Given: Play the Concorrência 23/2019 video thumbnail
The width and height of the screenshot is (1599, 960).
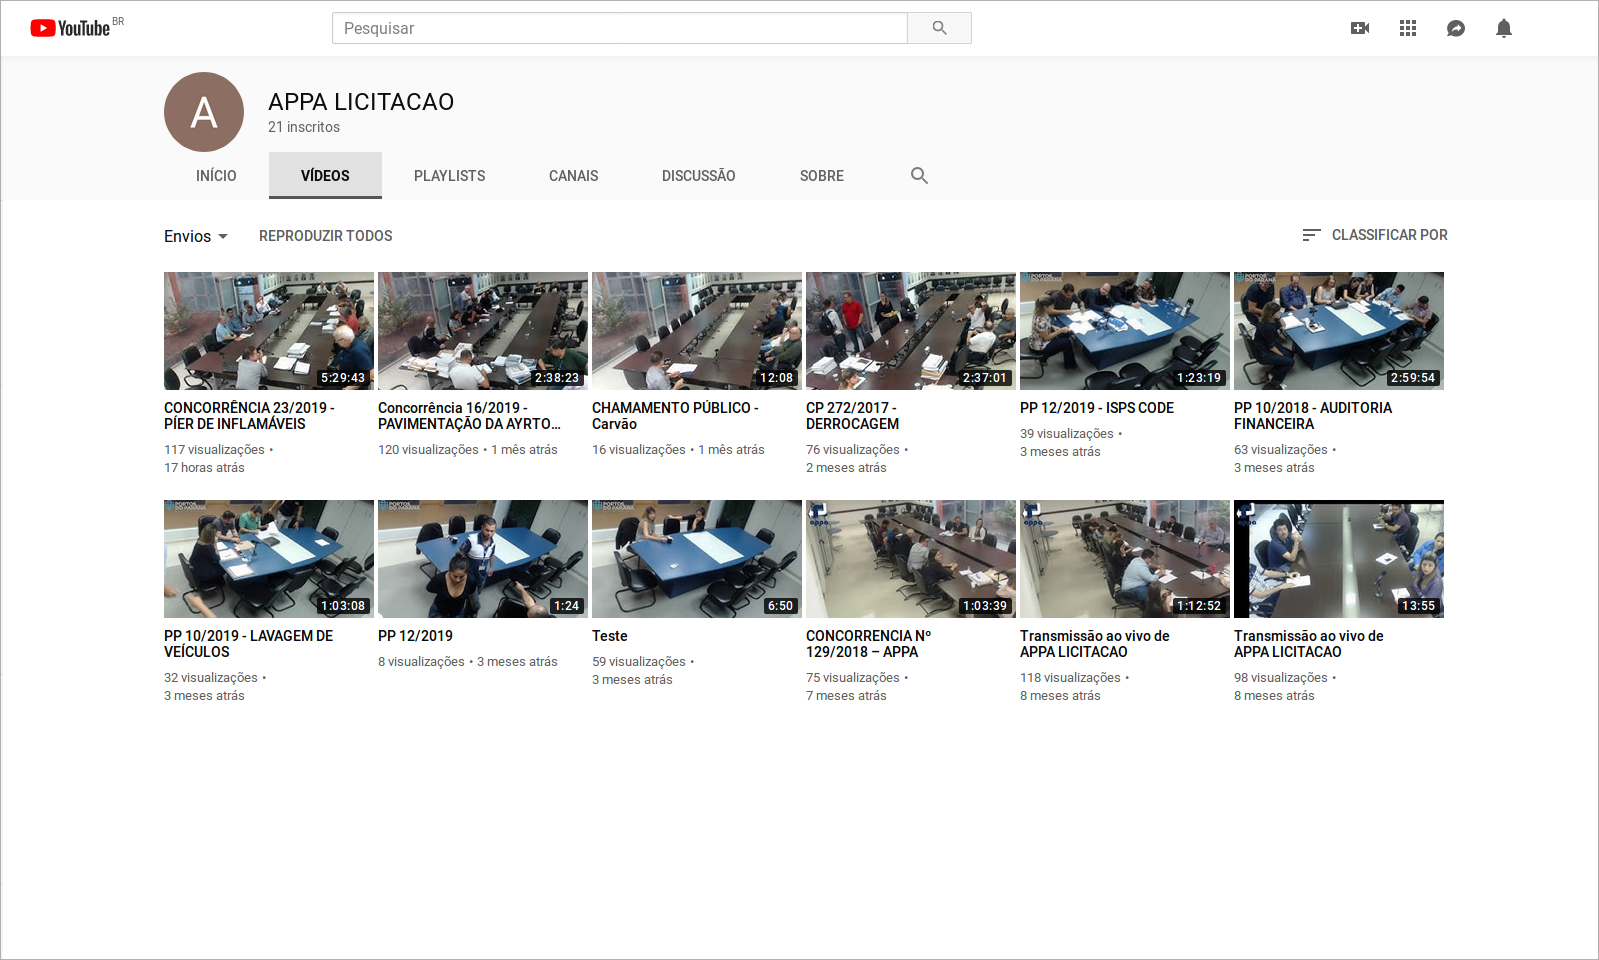Looking at the screenshot, I should (269, 331).
